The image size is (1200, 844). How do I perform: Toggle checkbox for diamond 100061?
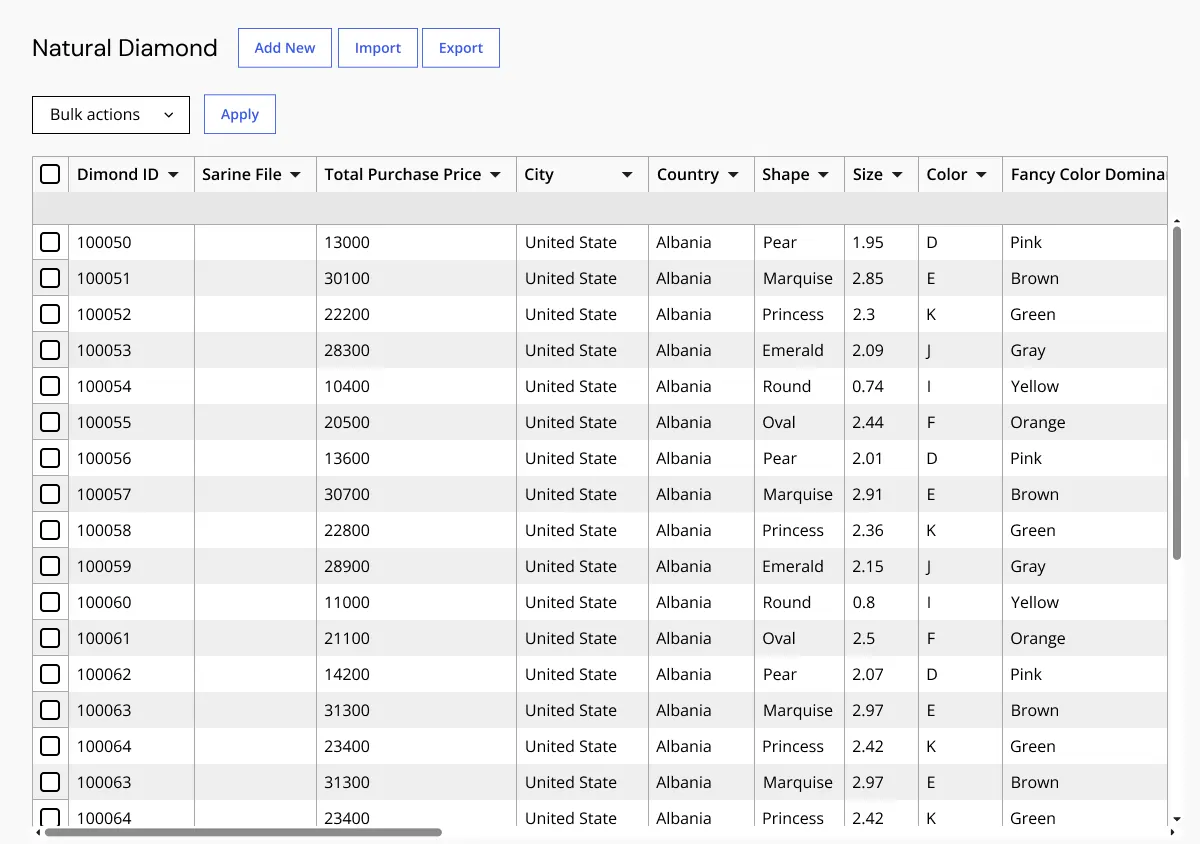click(x=50, y=638)
